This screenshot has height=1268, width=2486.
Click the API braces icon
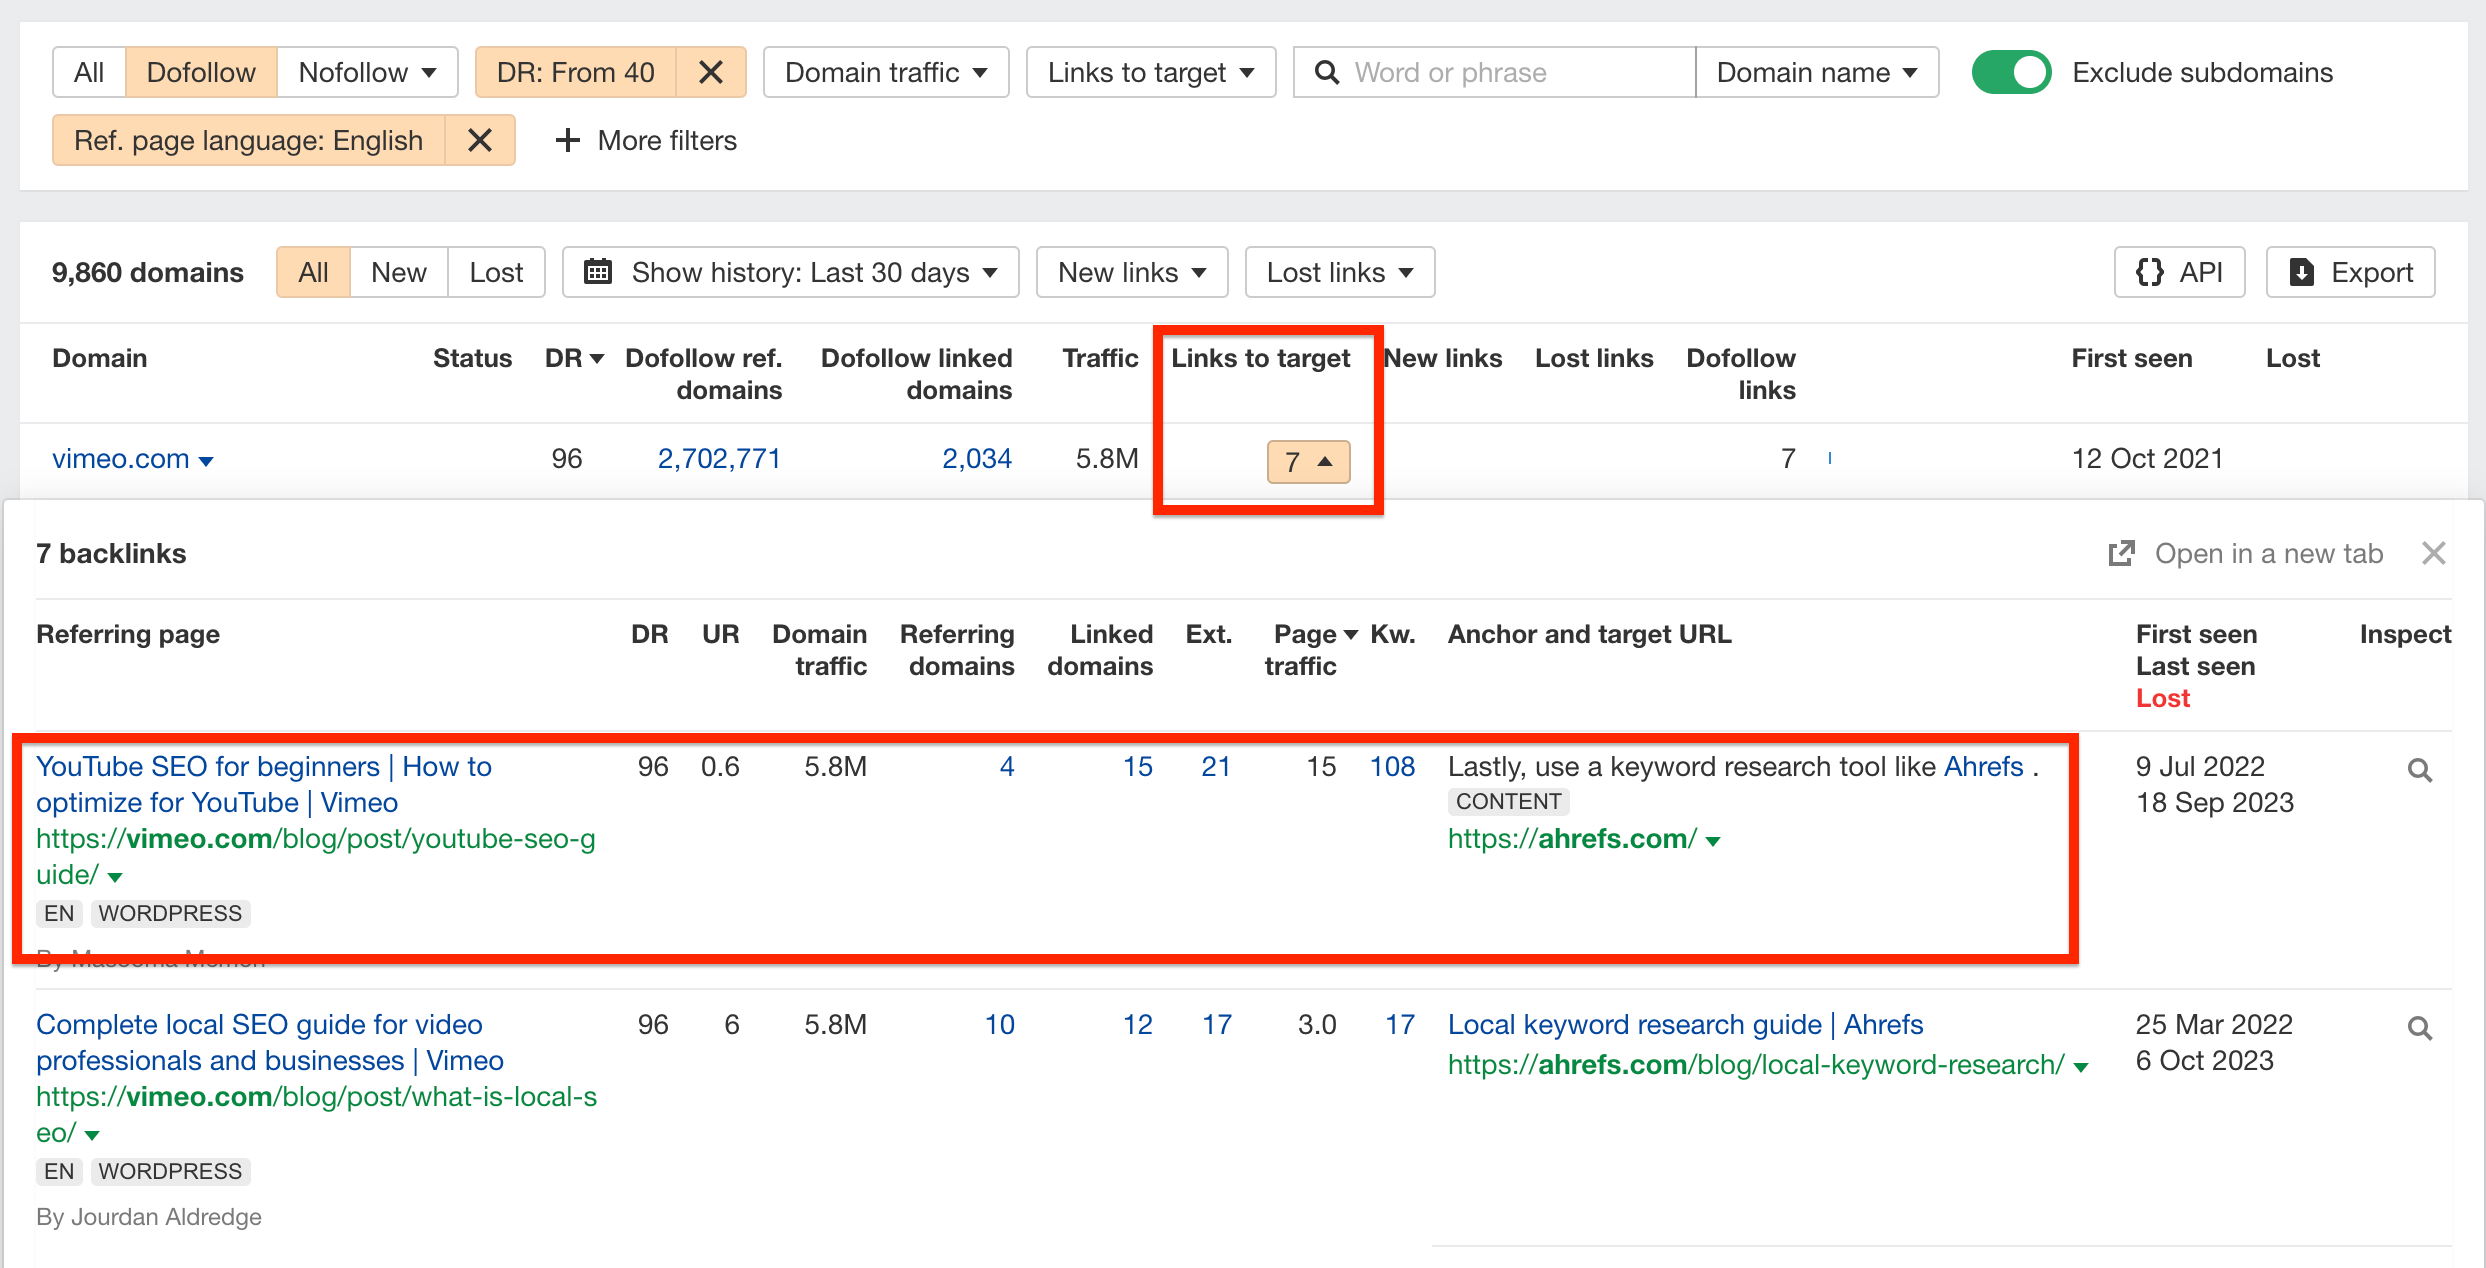coord(2150,272)
